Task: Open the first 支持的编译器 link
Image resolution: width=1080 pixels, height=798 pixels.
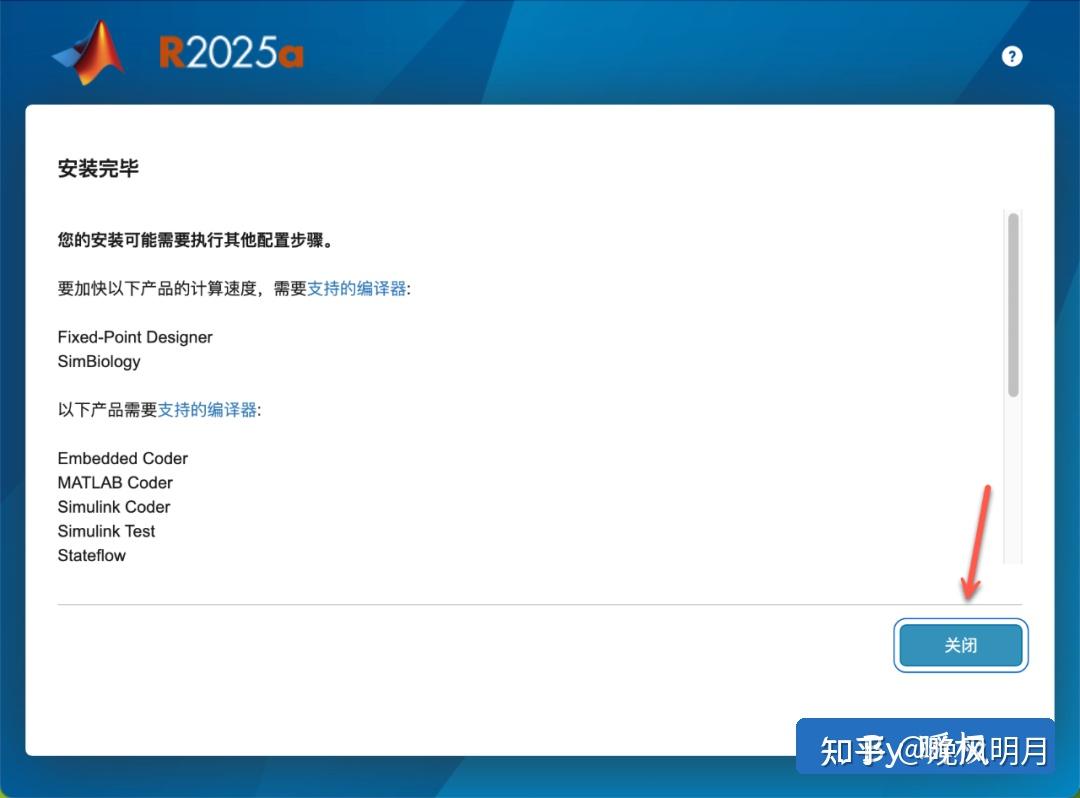Action: (x=356, y=288)
